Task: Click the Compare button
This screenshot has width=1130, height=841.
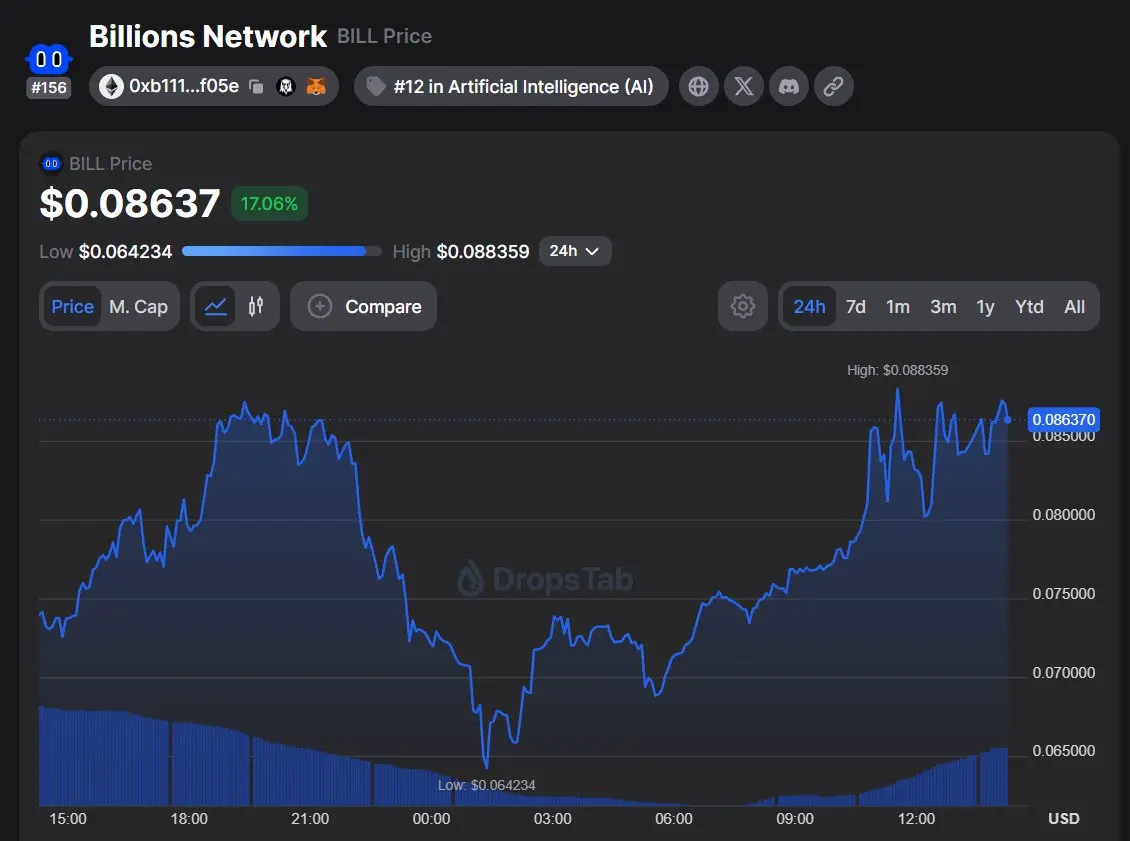Action: 363,306
